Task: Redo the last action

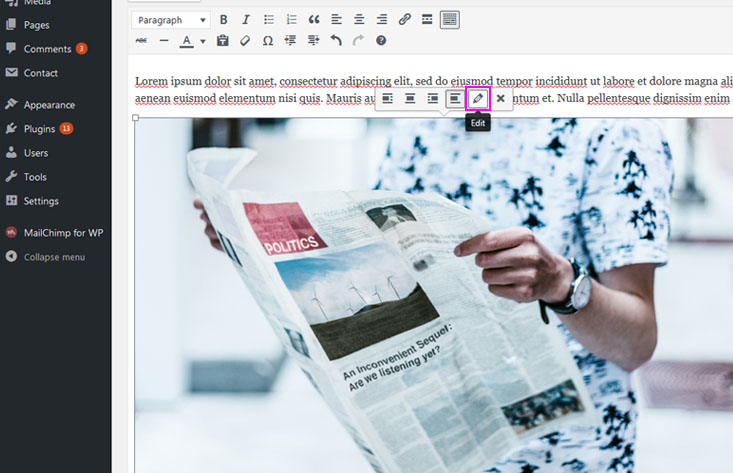Action: coord(358,41)
